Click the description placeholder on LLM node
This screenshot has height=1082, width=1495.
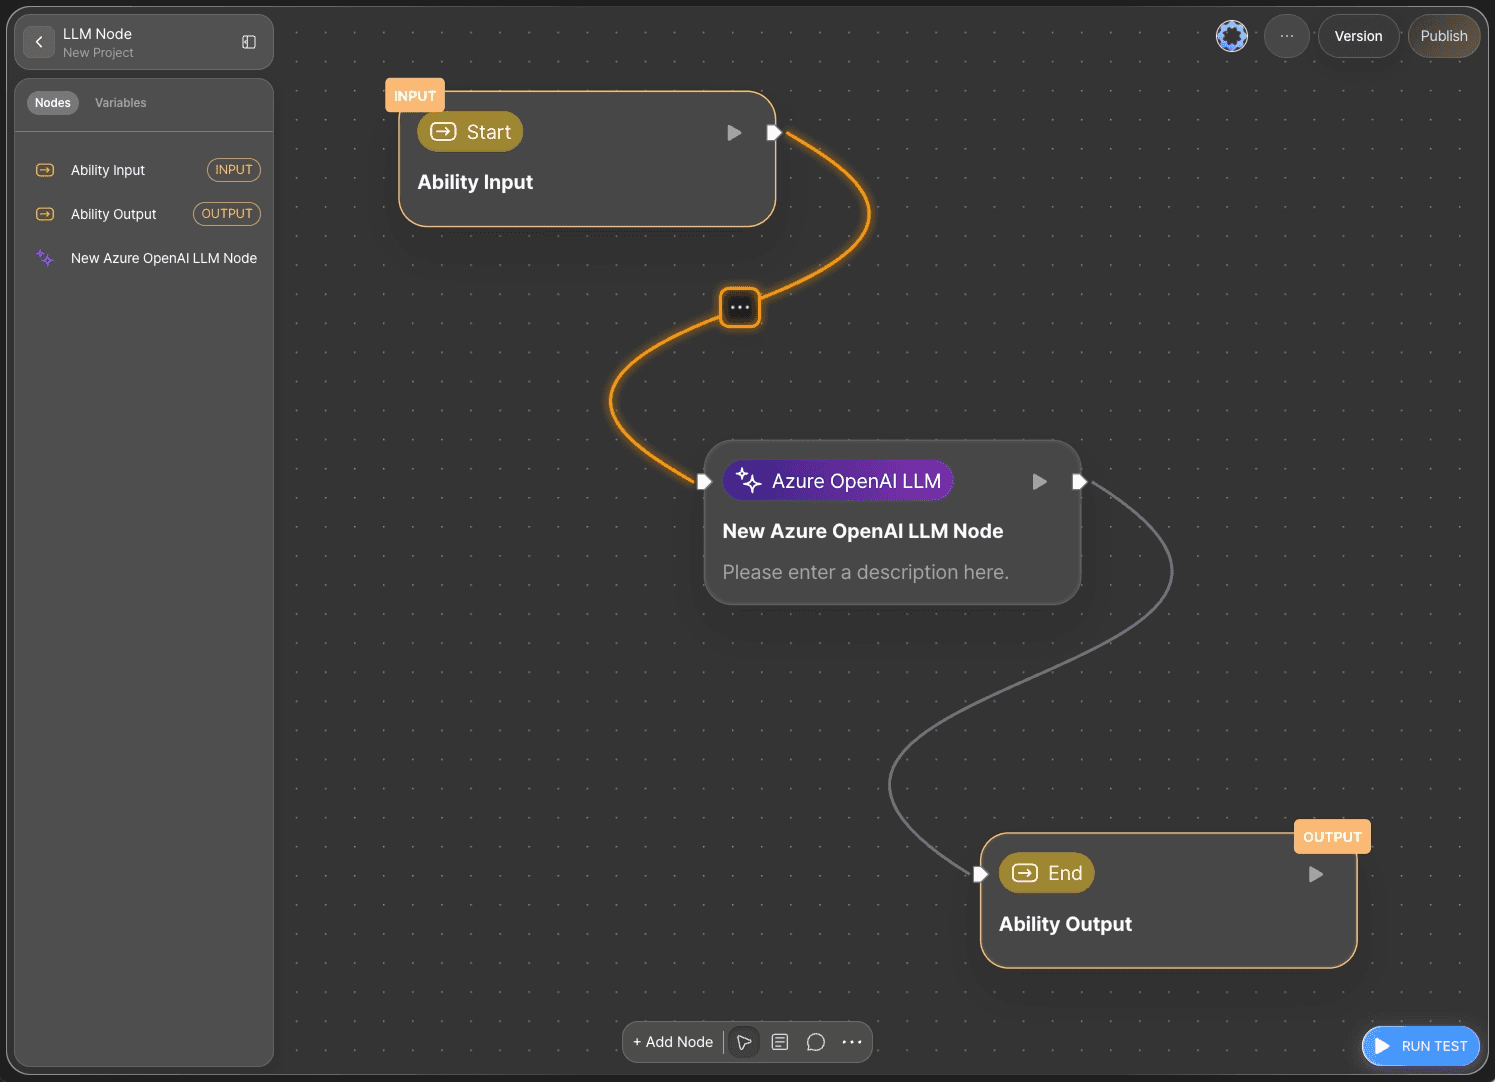click(866, 572)
